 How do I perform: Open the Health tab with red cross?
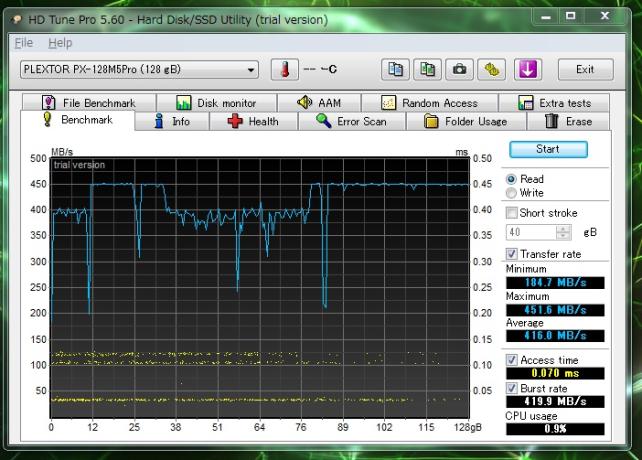pyautogui.click(x=253, y=121)
